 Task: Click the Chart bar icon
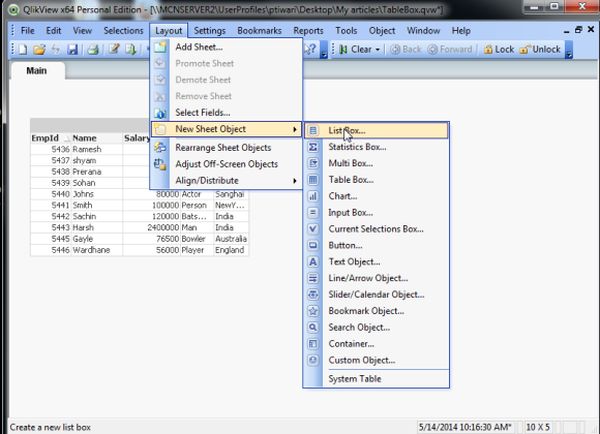click(x=313, y=196)
